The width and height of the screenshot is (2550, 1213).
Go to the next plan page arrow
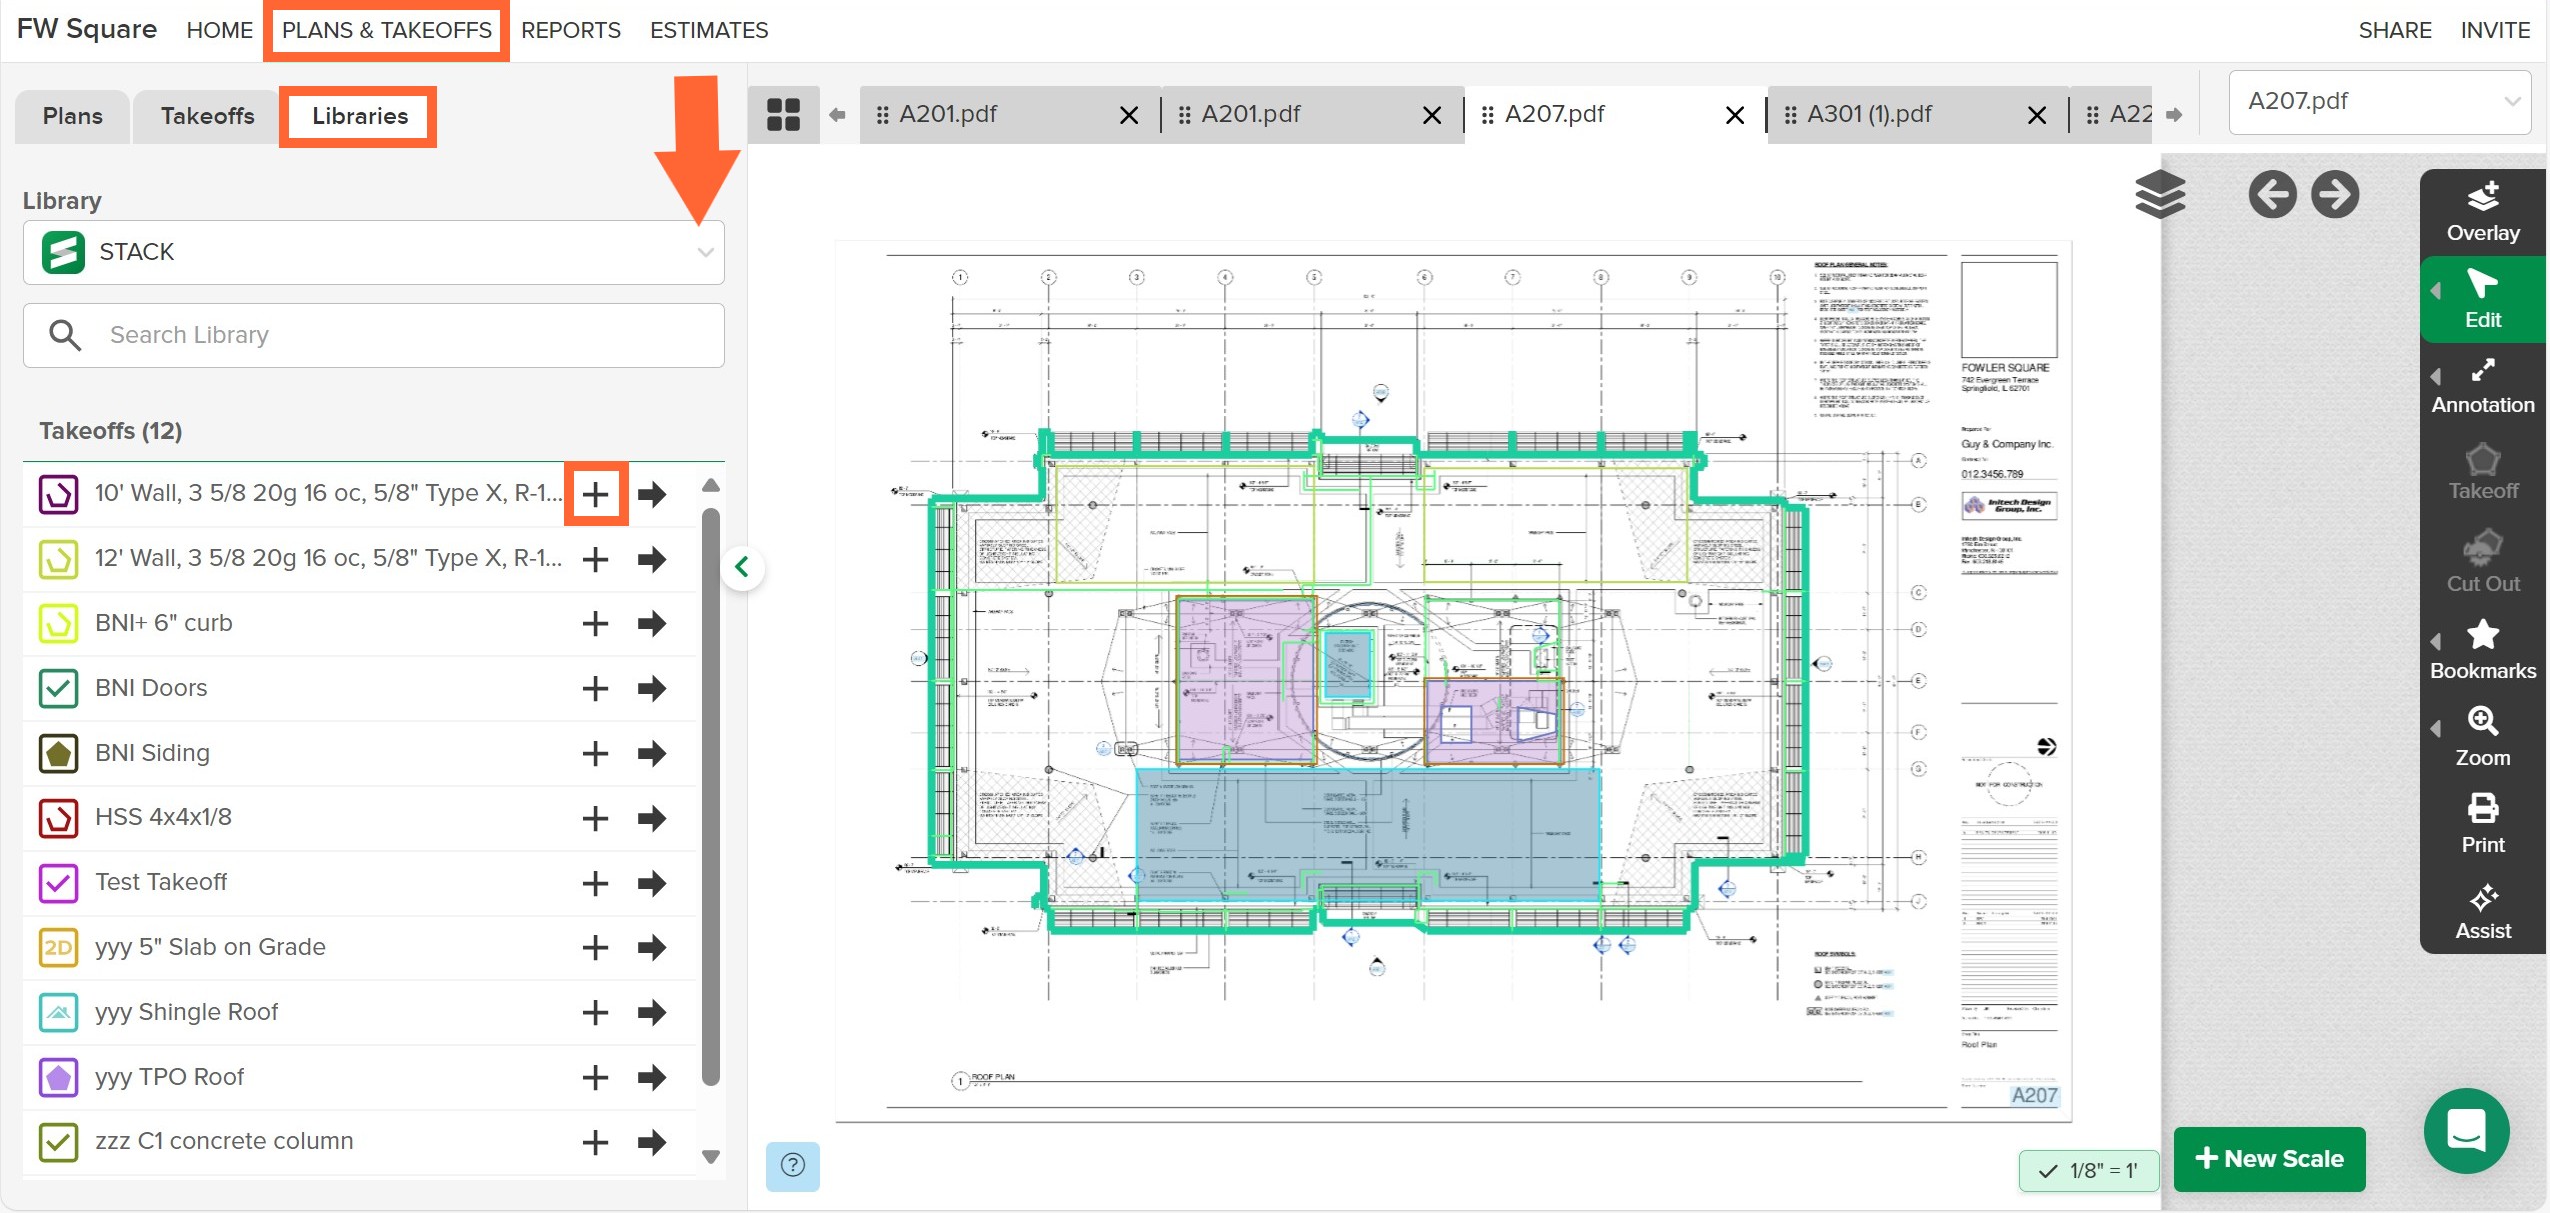click(x=2335, y=194)
